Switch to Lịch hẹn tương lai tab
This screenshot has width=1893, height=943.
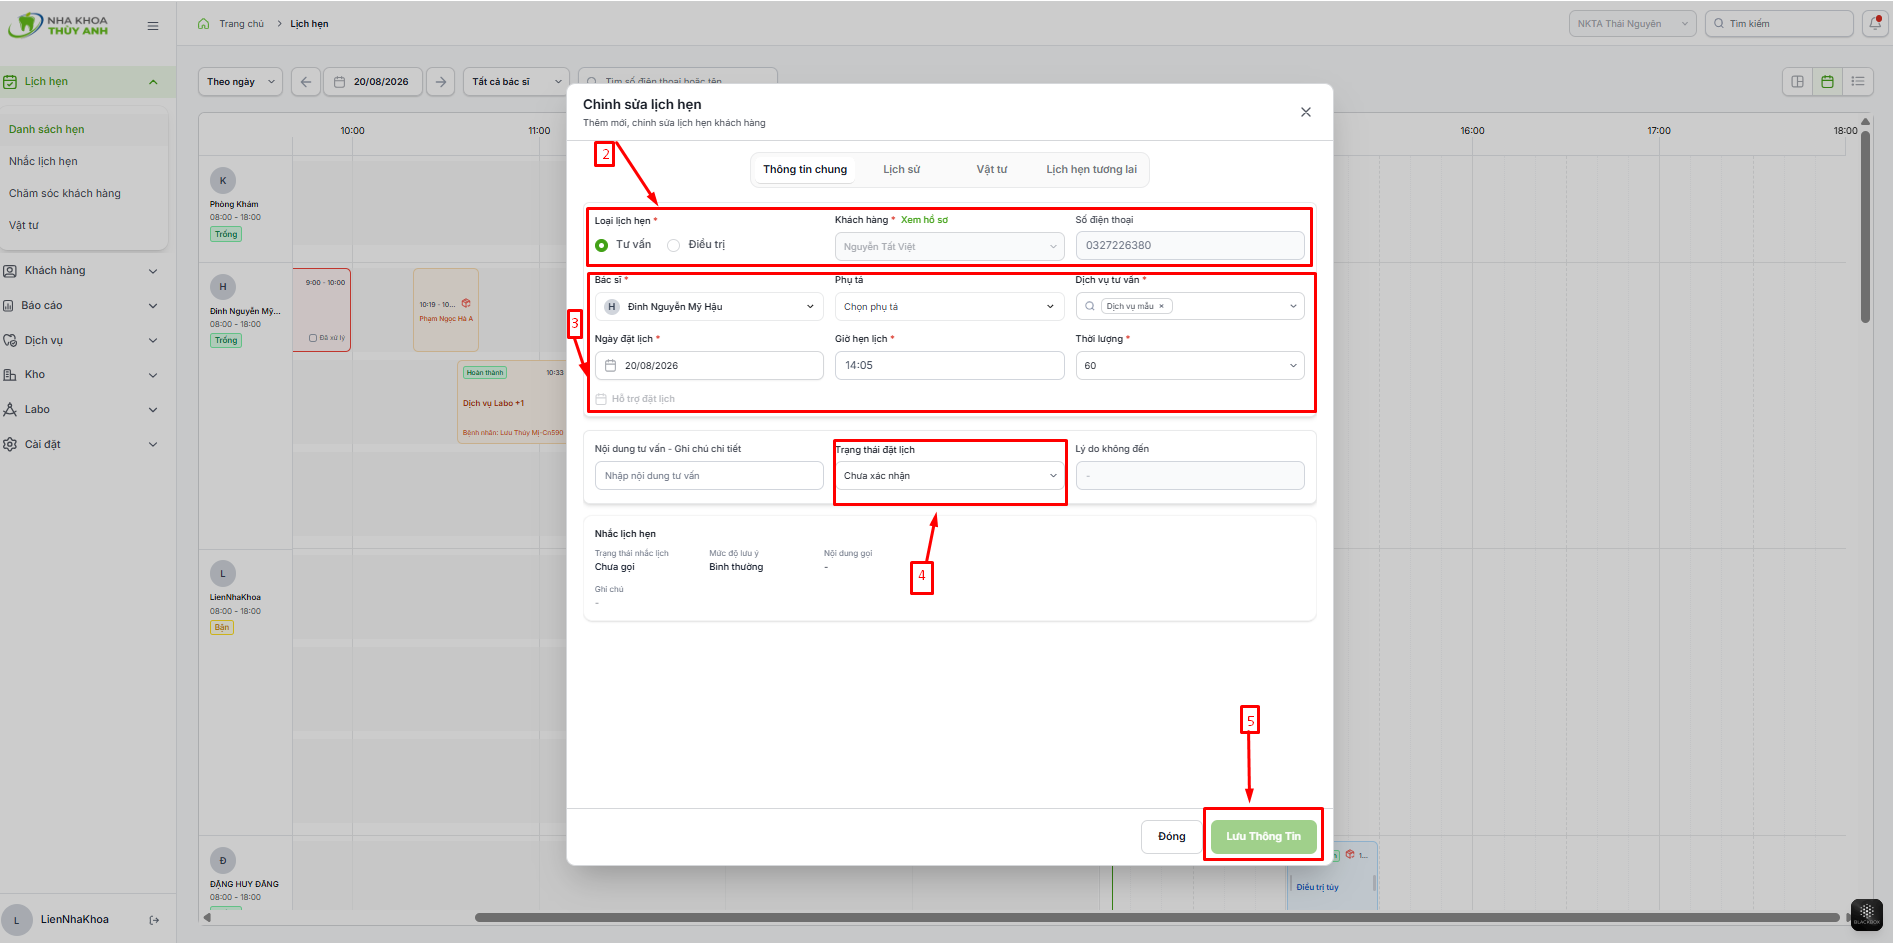coord(1091,170)
